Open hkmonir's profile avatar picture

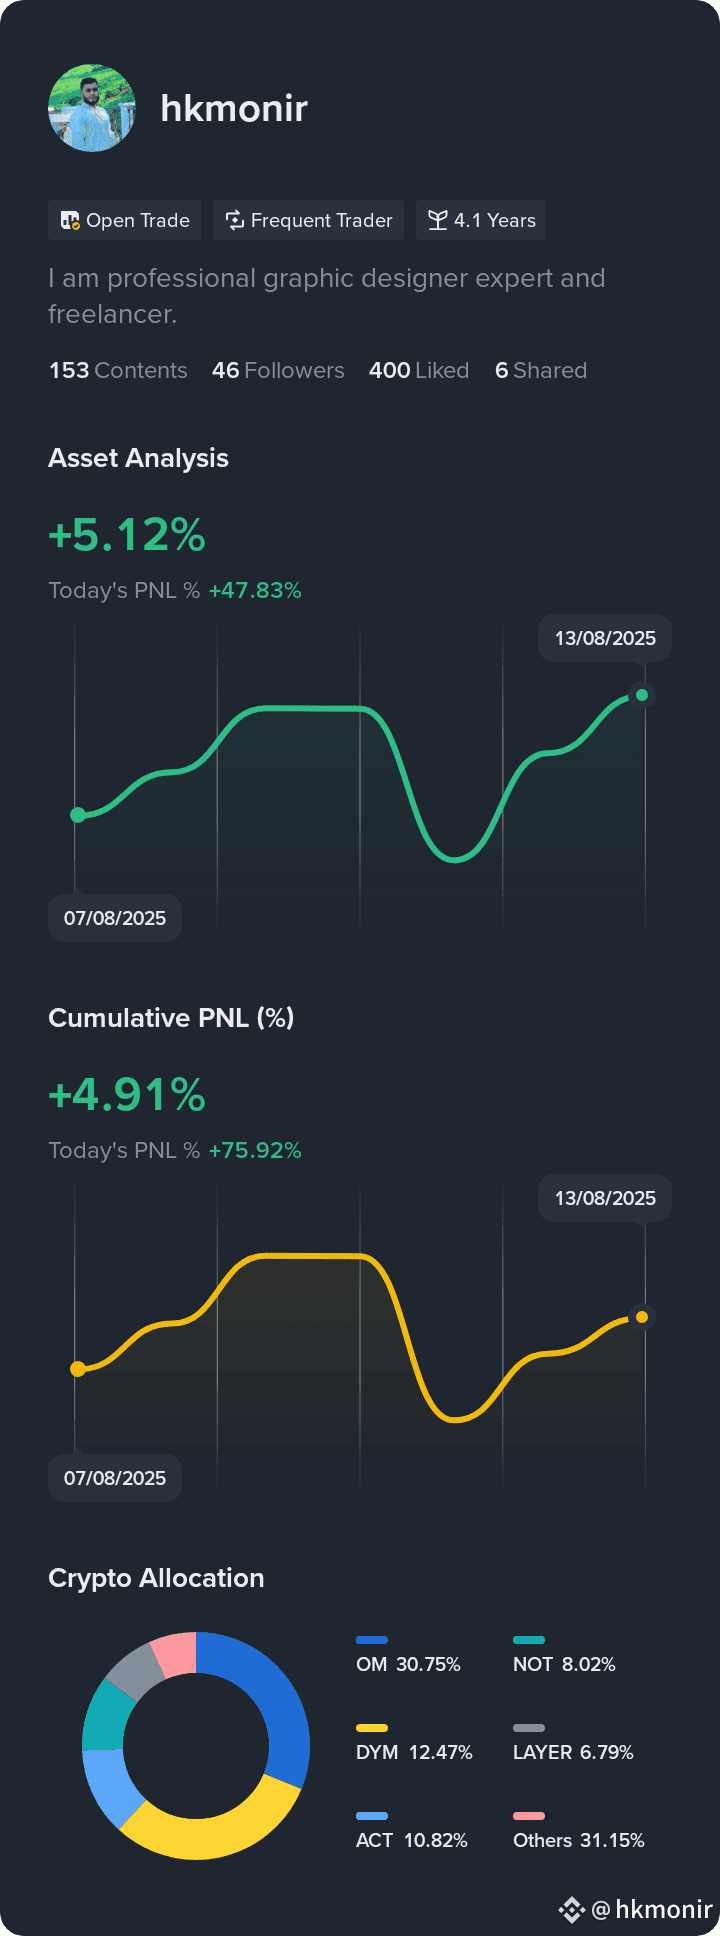click(x=92, y=108)
